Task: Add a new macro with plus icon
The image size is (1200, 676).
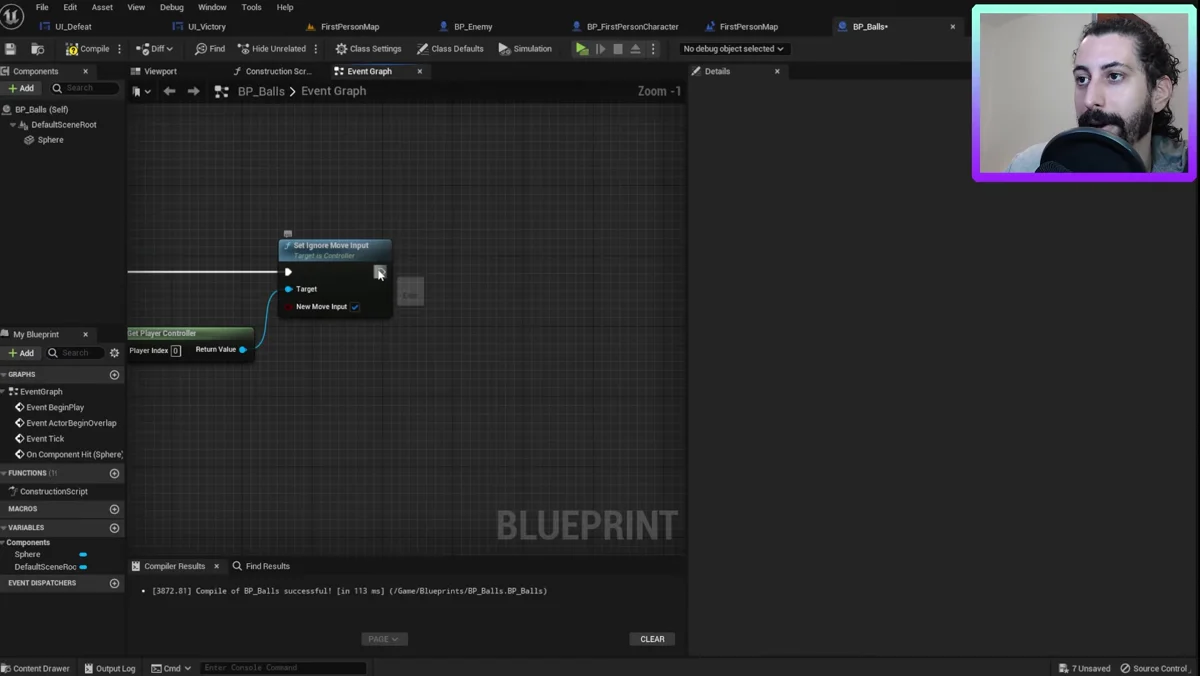Action: tap(114, 509)
